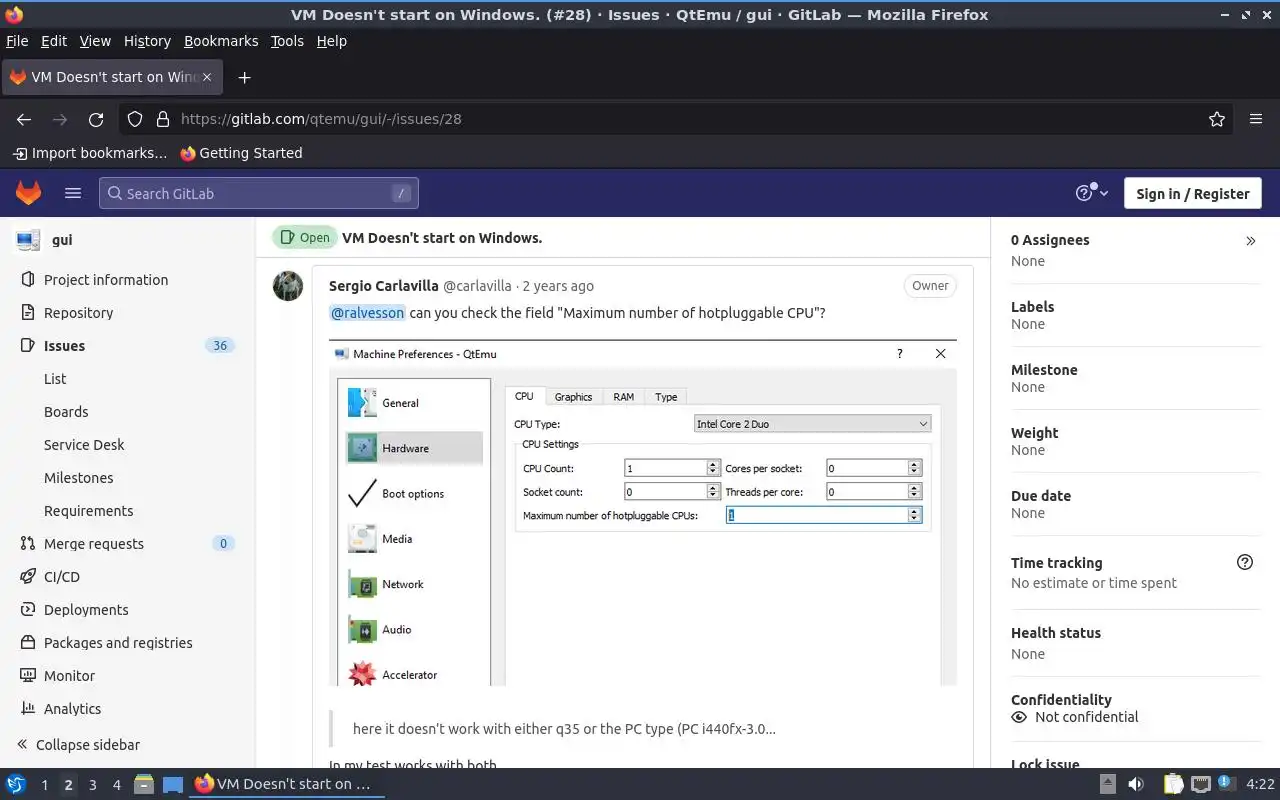1280x800 pixels.
Task: Click the site security padlock icon
Action: (x=163, y=119)
